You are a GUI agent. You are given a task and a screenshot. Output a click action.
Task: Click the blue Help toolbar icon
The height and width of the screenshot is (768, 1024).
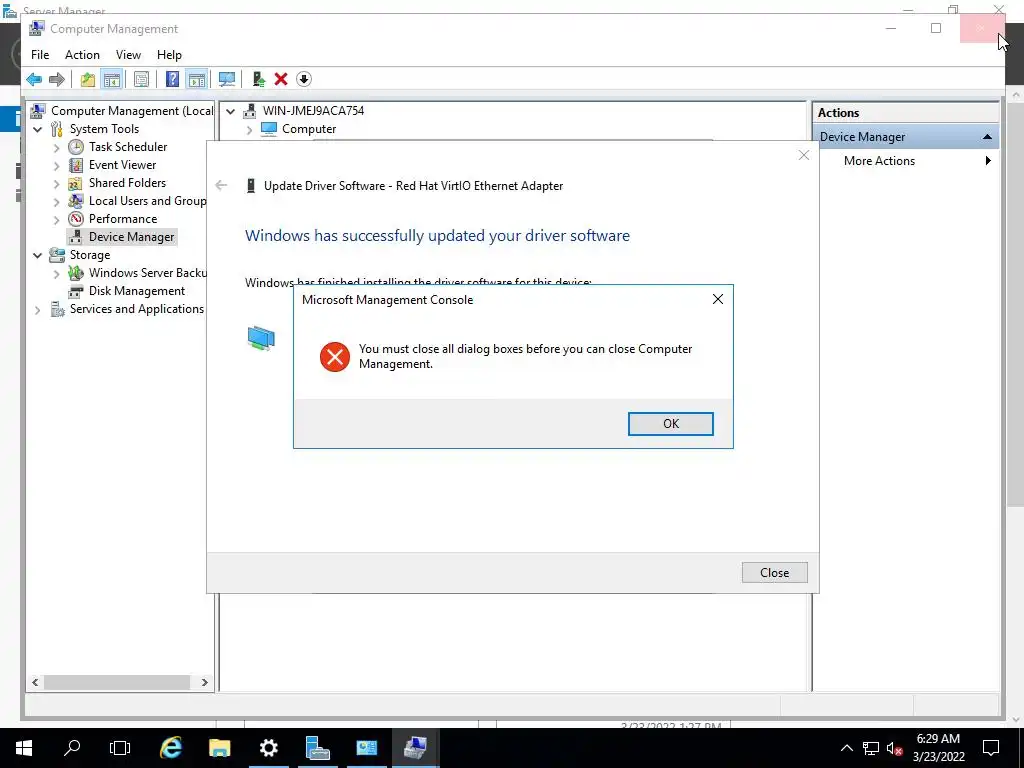172,80
